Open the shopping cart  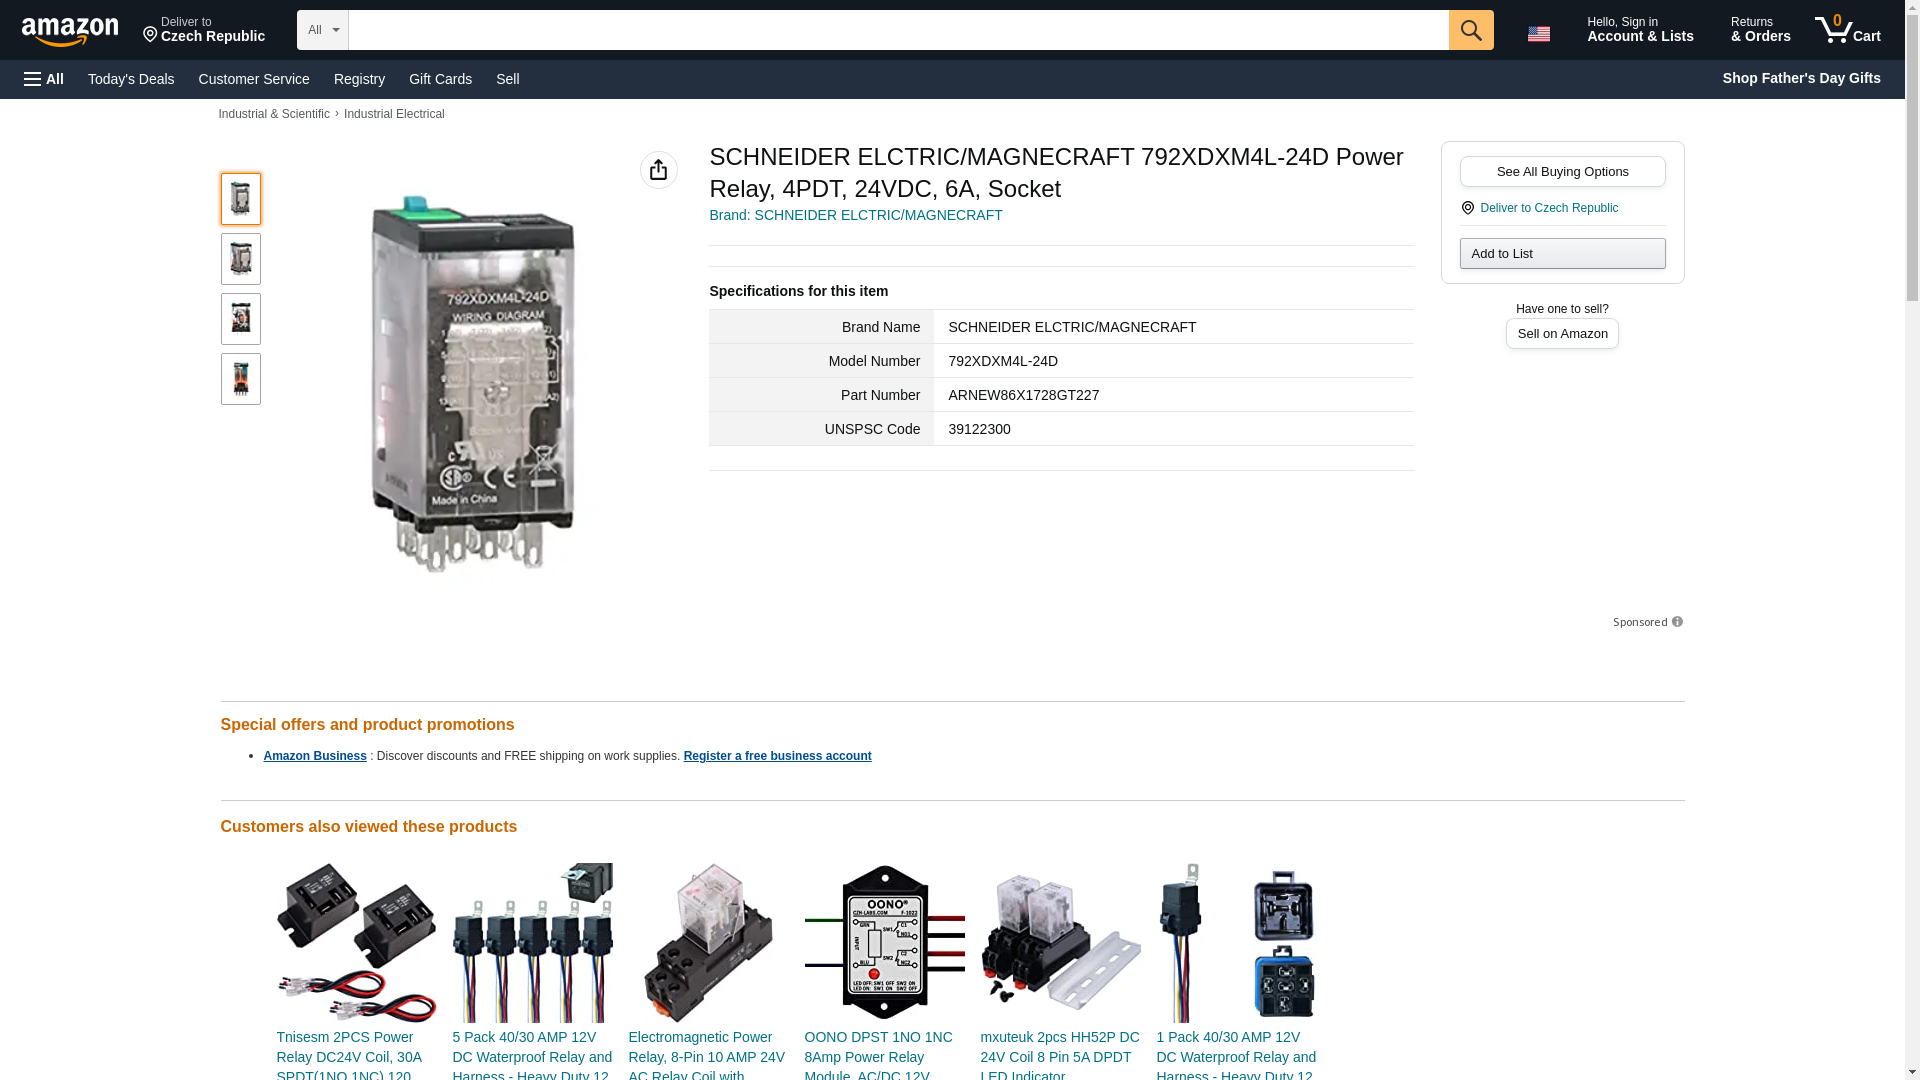[x=1848, y=30]
